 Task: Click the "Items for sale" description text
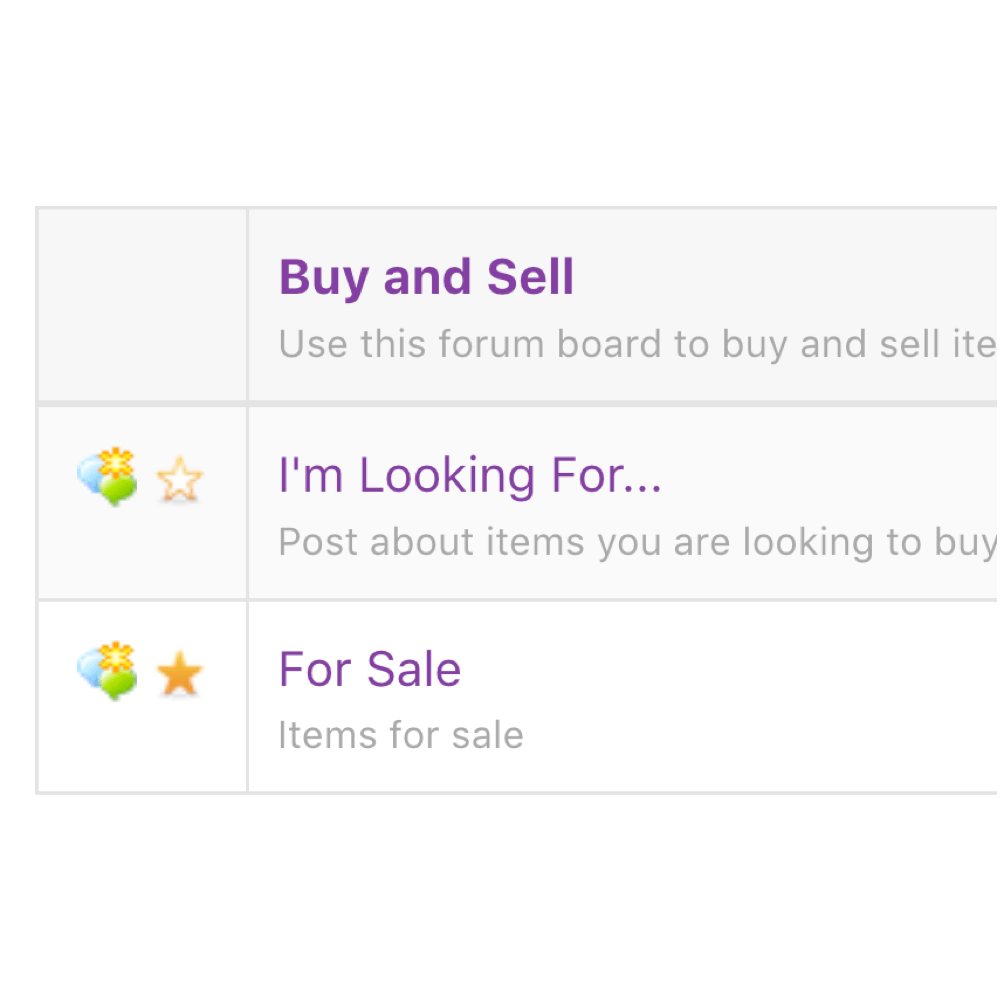click(400, 736)
